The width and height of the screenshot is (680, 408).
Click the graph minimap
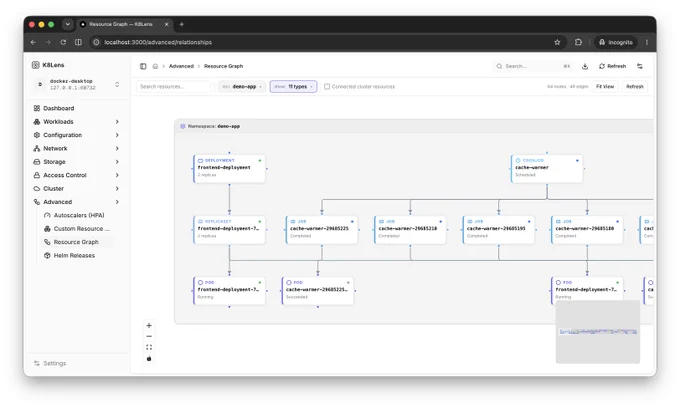tap(598, 332)
